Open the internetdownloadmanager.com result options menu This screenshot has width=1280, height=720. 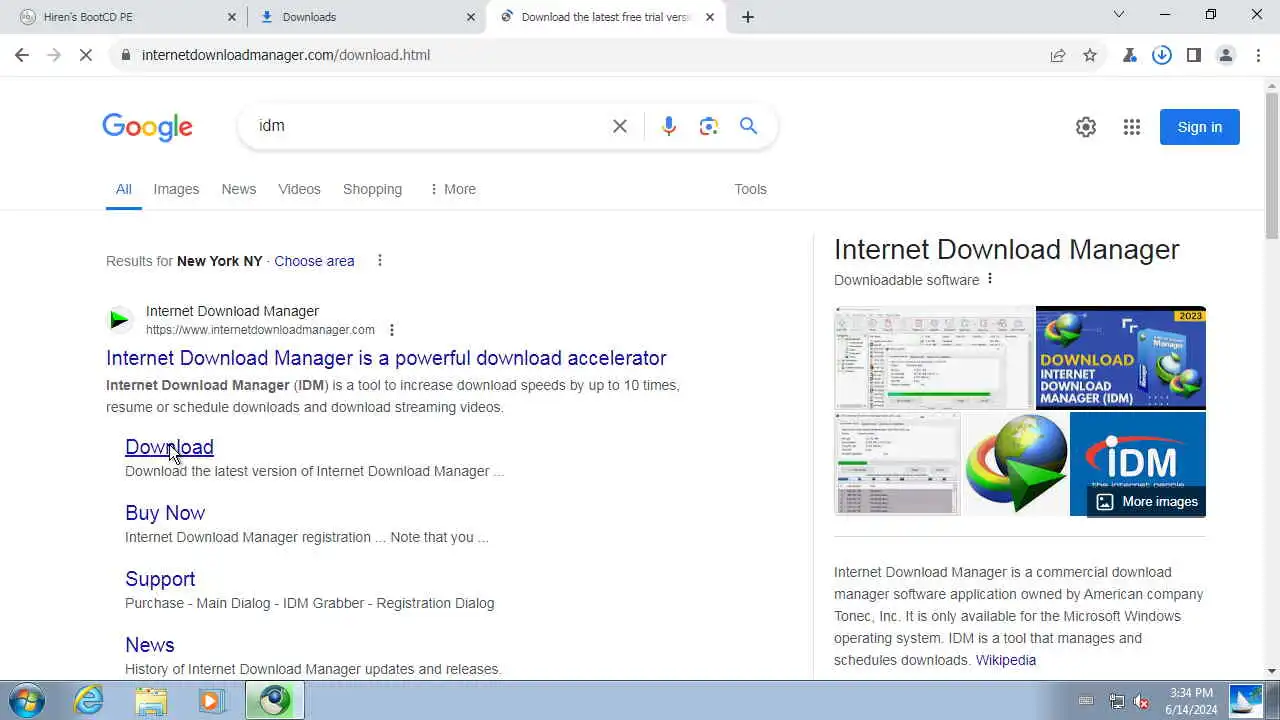[x=392, y=330]
